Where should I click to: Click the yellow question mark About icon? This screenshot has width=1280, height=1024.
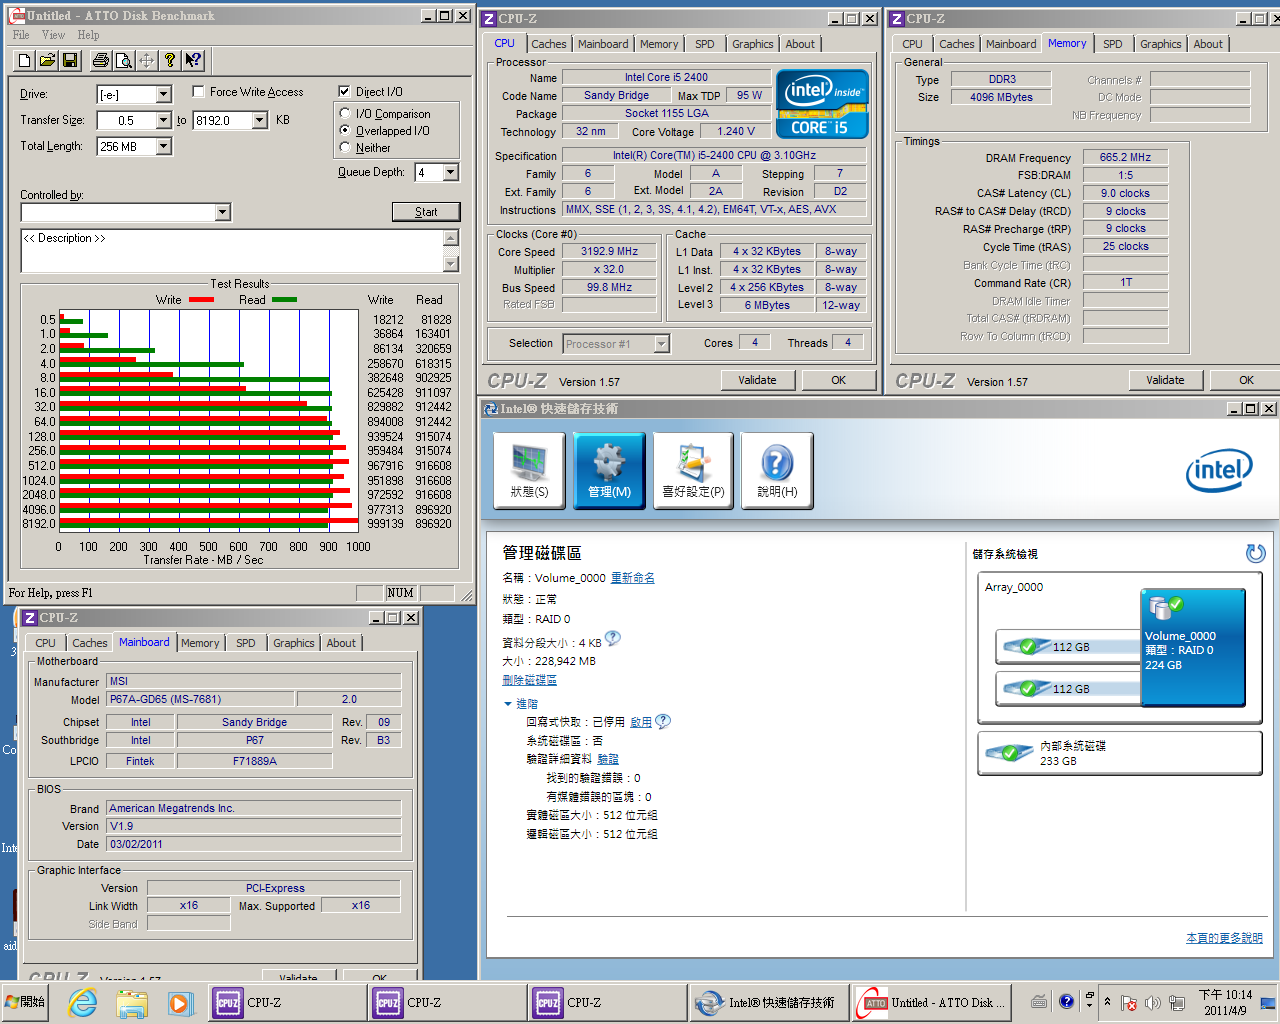pos(170,60)
